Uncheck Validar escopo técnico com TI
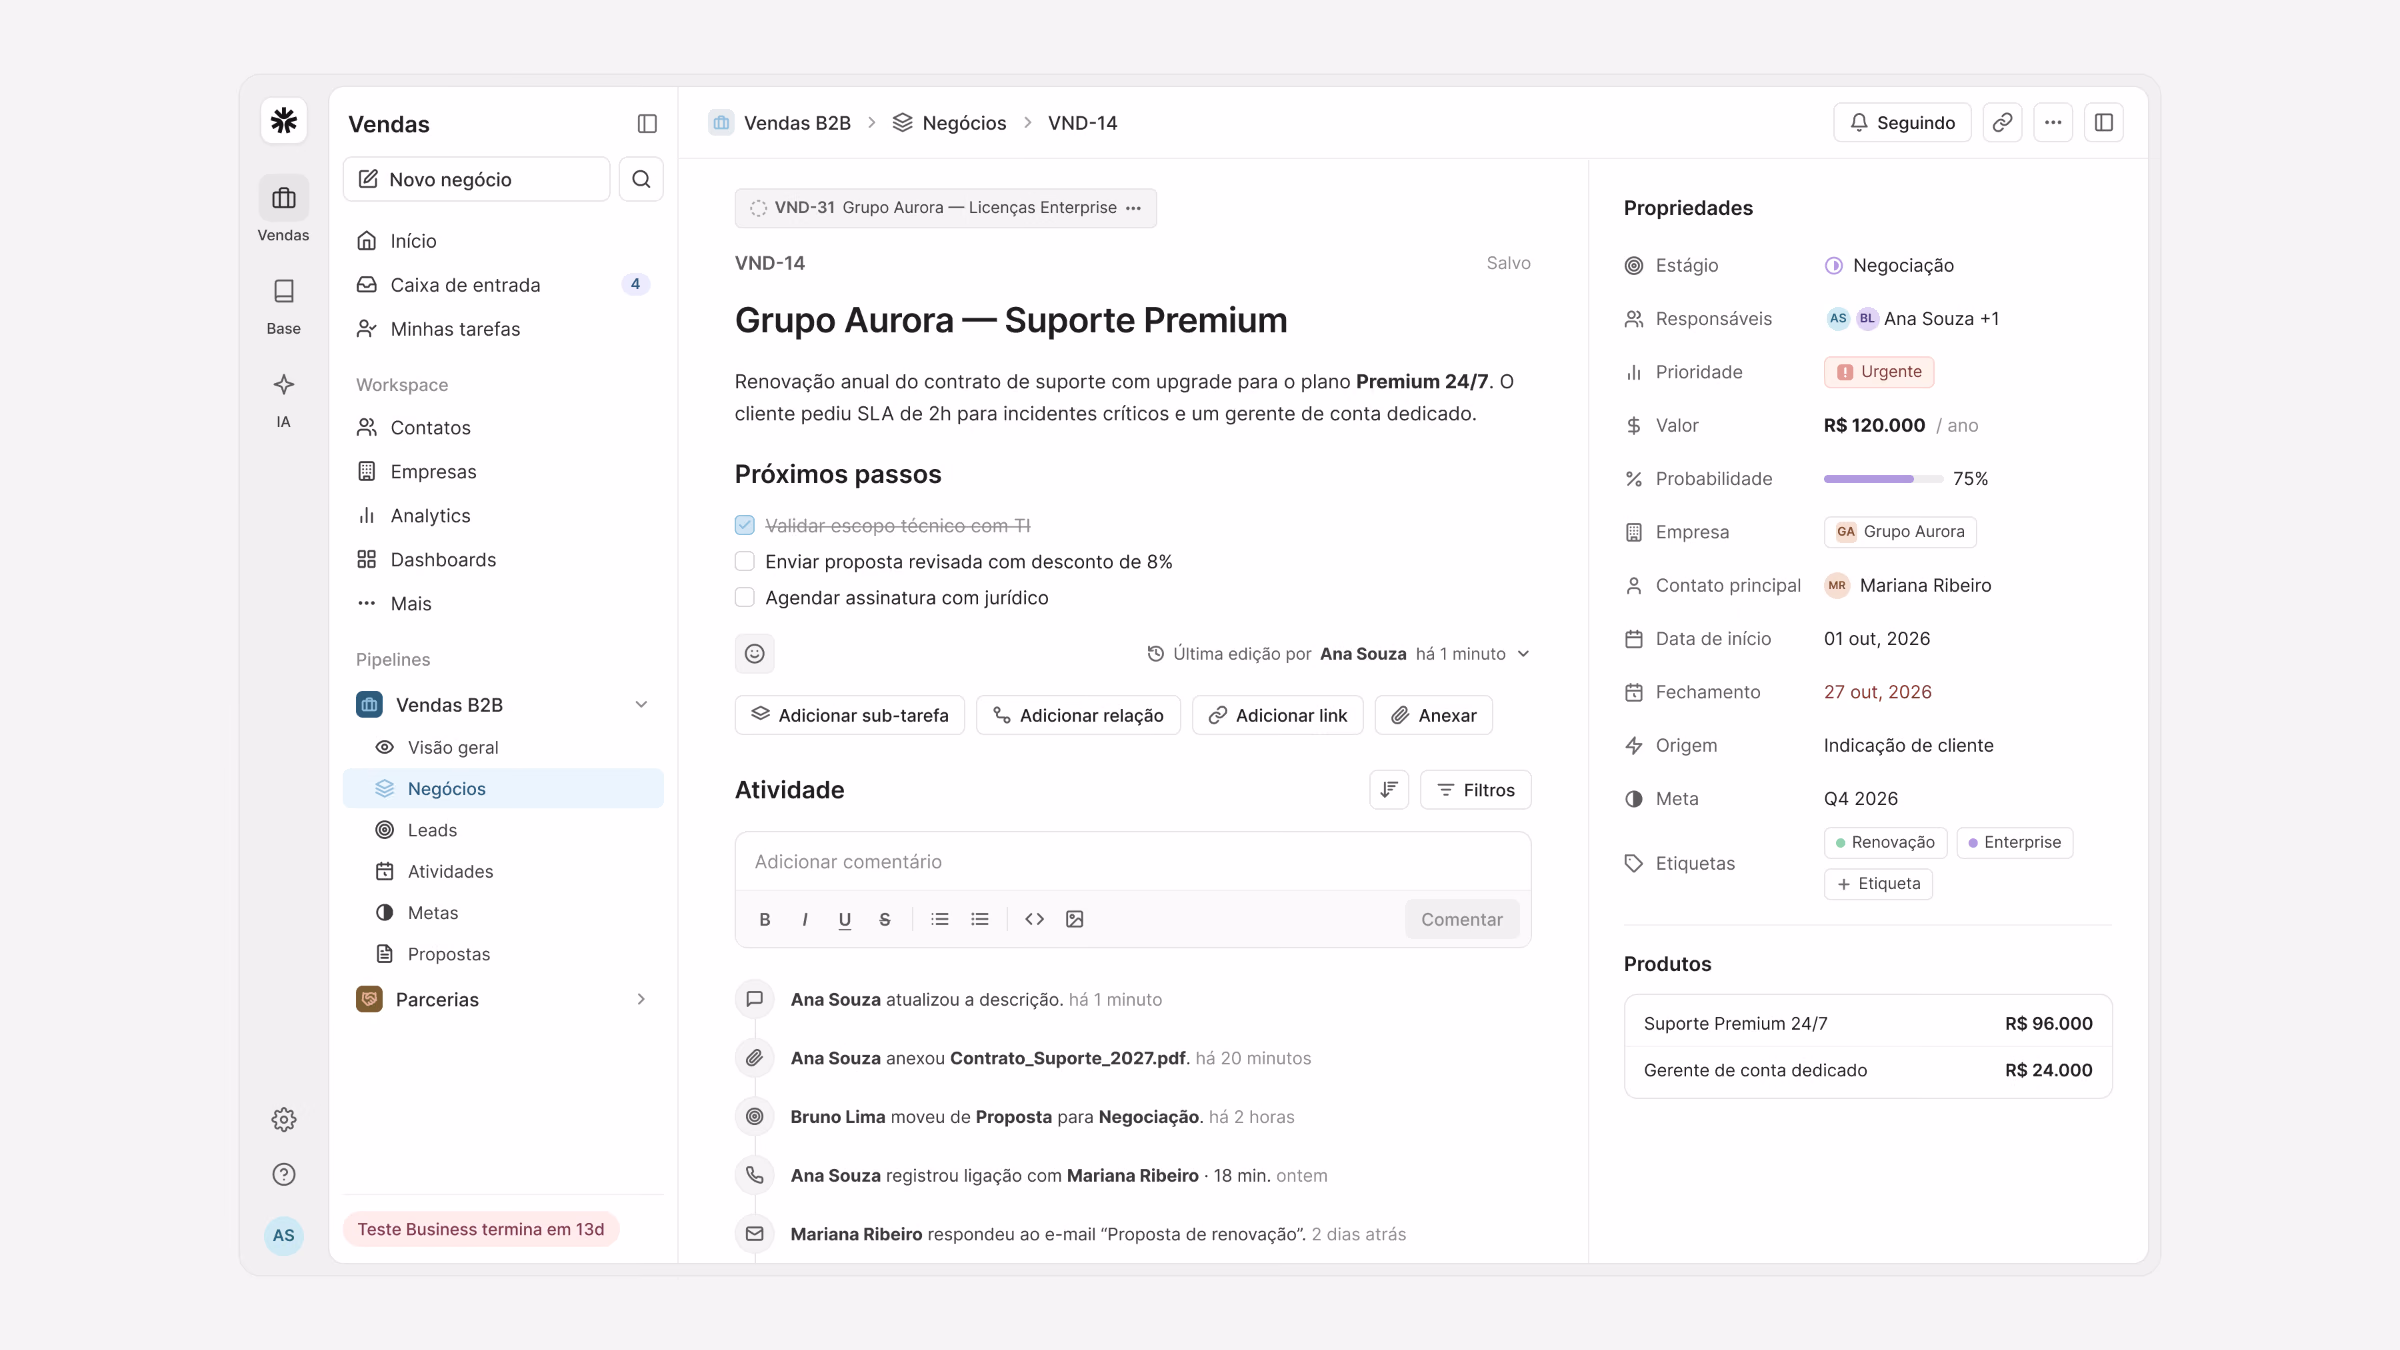The width and height of the screenshot is (2400, 1350). [745, 525]
